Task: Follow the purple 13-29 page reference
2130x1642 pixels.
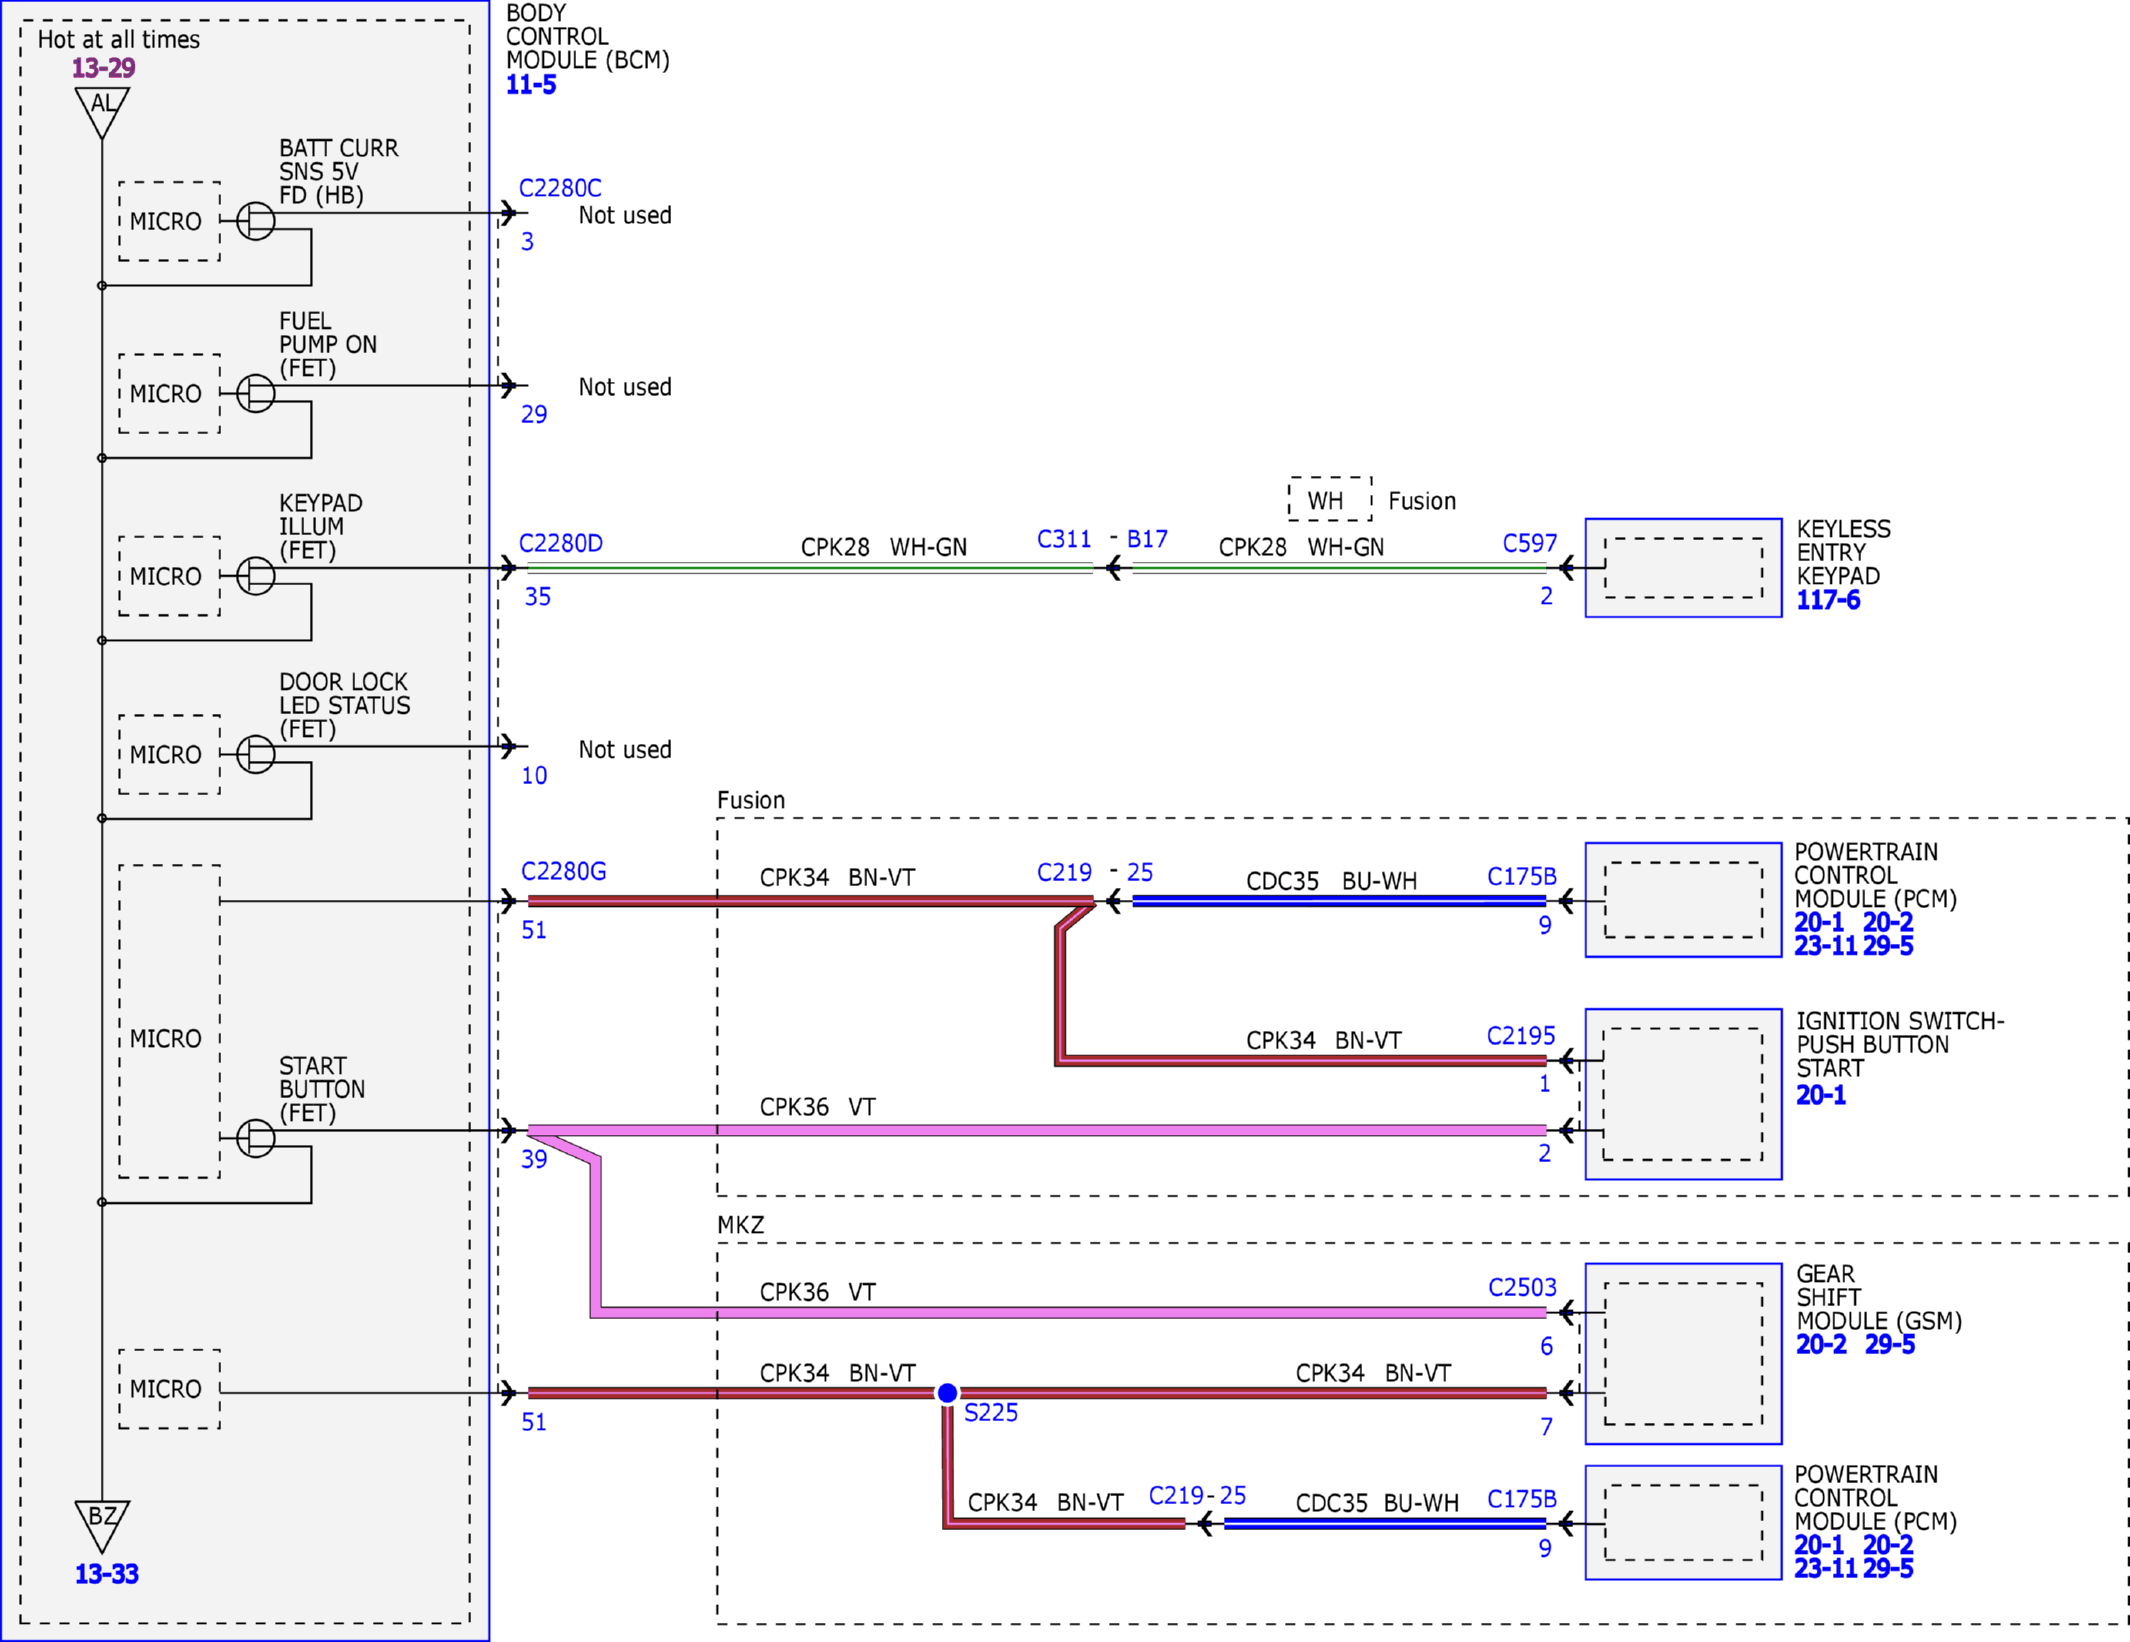Action: 103,68
